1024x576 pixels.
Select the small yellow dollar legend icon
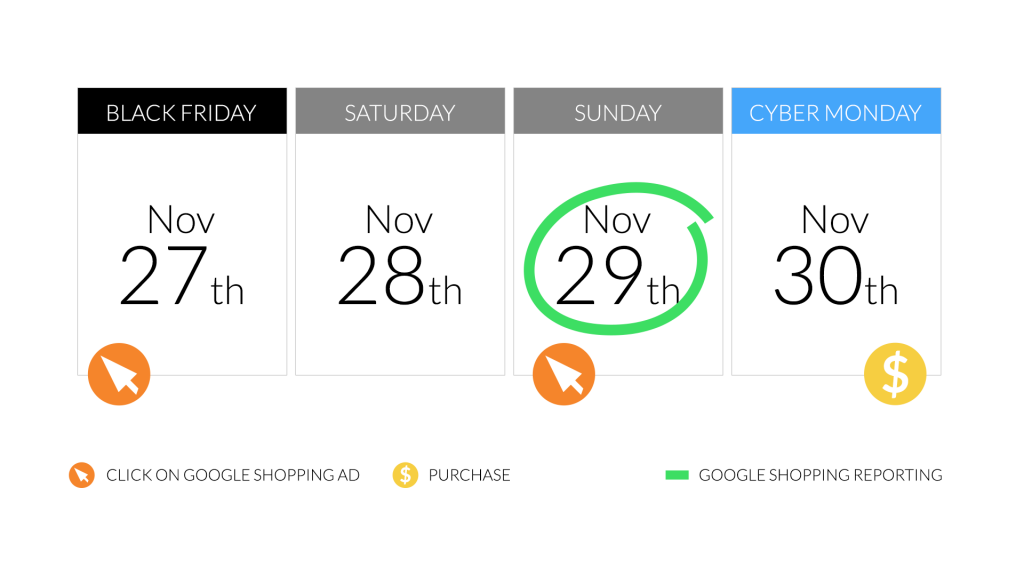pyautogui.click(x=405, y=475)
